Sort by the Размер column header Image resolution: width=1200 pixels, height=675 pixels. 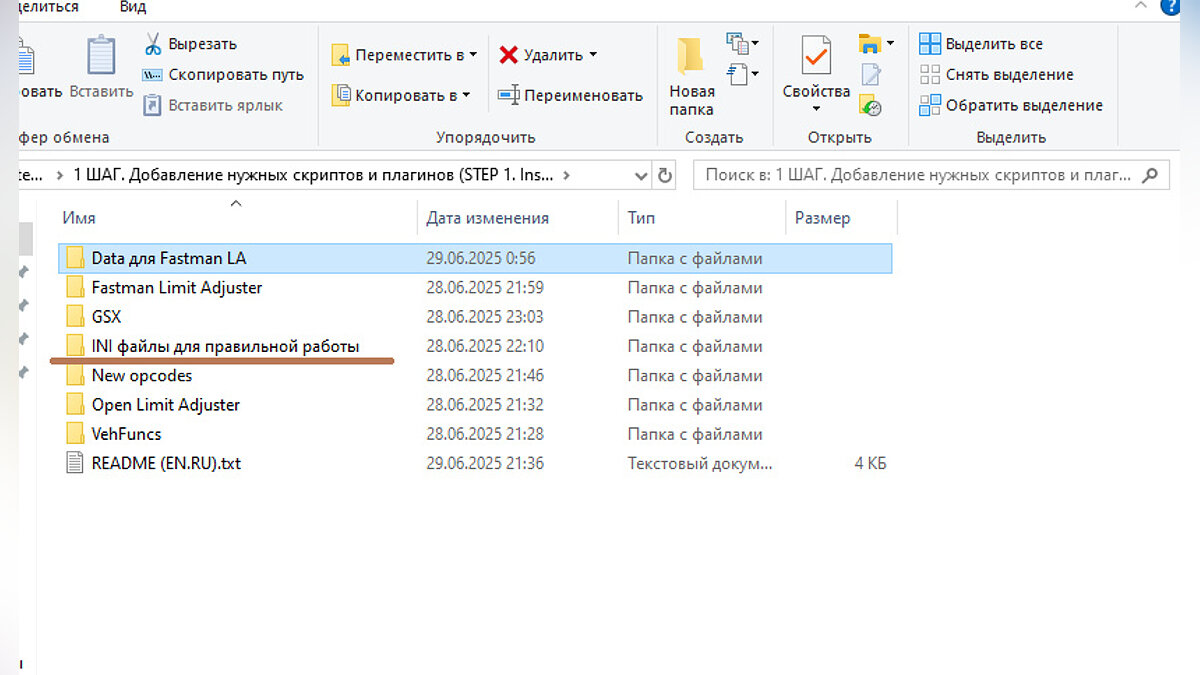click(x=822, y=218)
